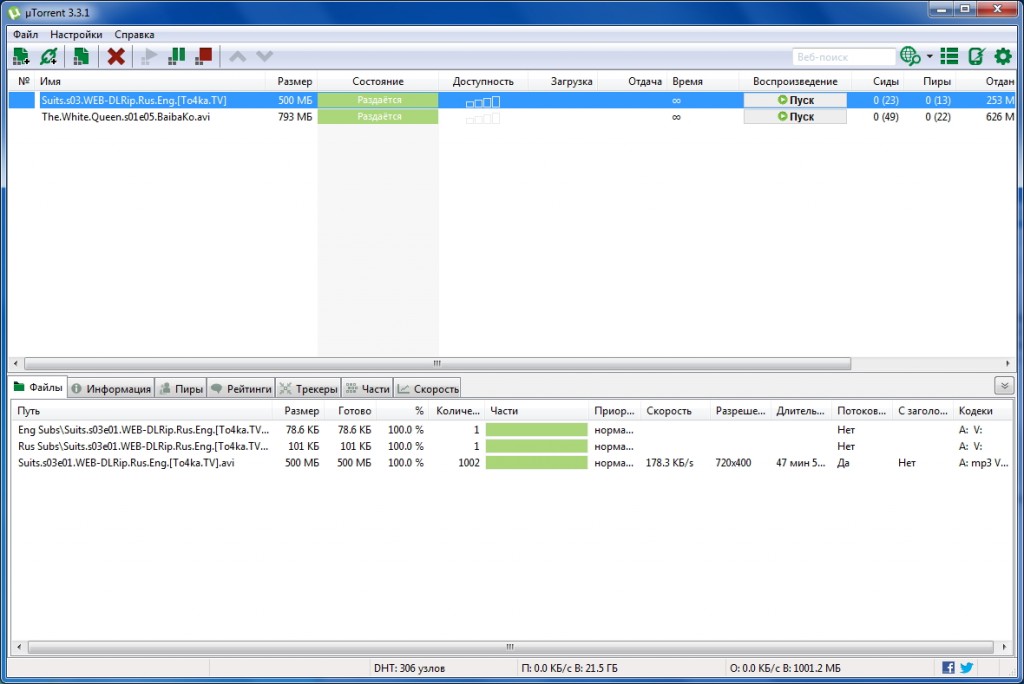Click the Start torrent play icon

(149, 56)
